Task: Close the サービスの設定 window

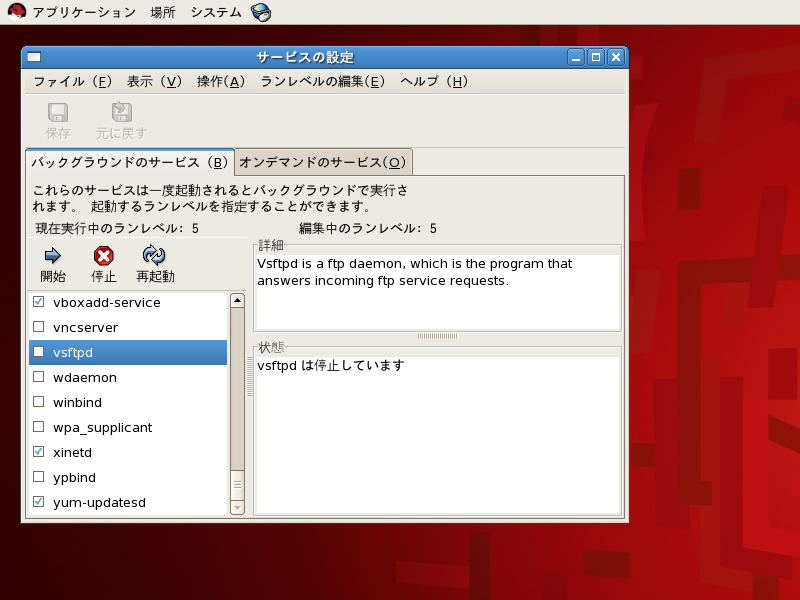Action: (x=616, y=57)
